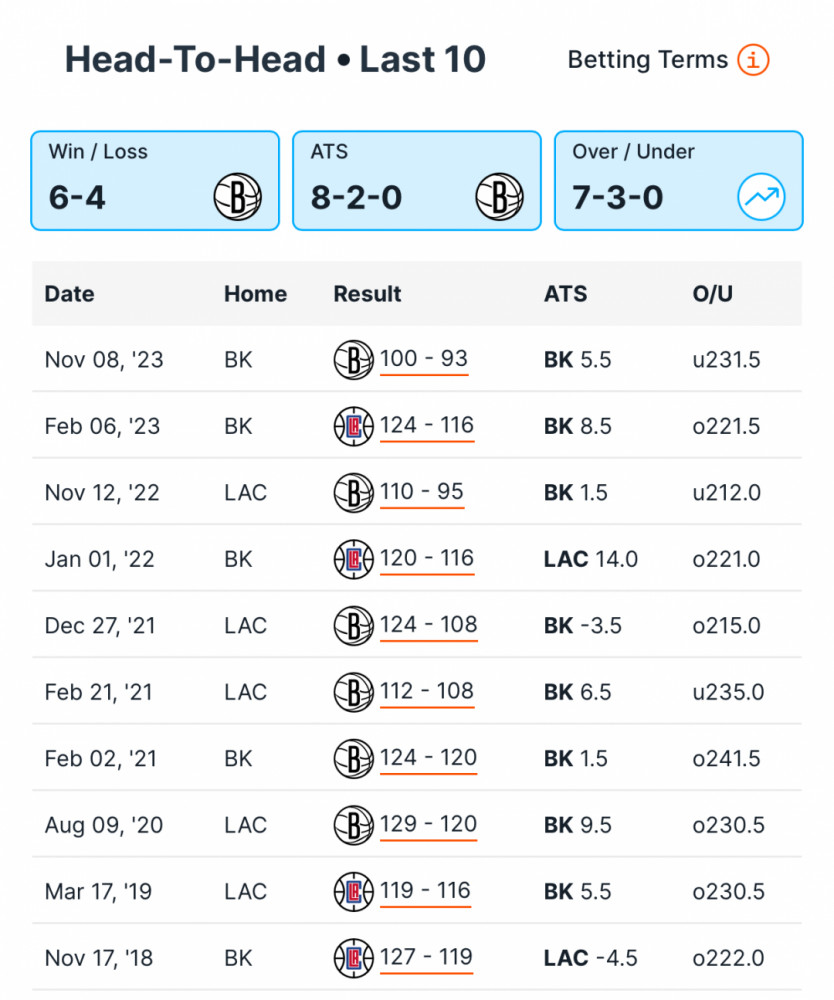
Task: Open the 127 - 119 result link
Action: (x=426, y=958)
